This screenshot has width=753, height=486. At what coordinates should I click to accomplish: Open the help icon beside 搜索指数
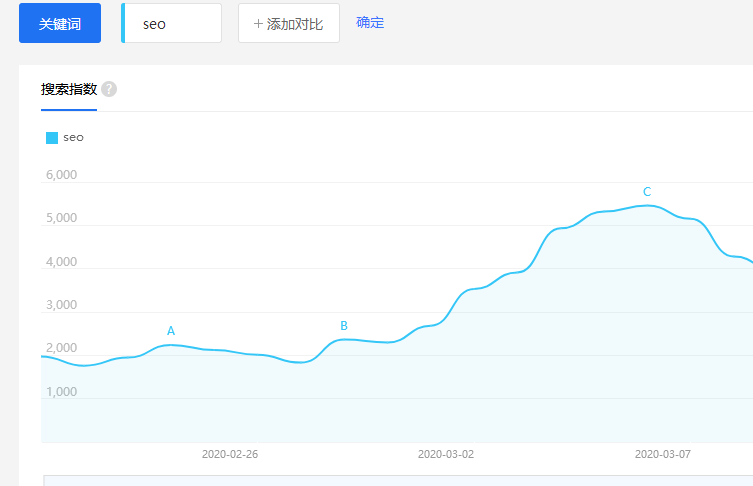click(109, 89)
